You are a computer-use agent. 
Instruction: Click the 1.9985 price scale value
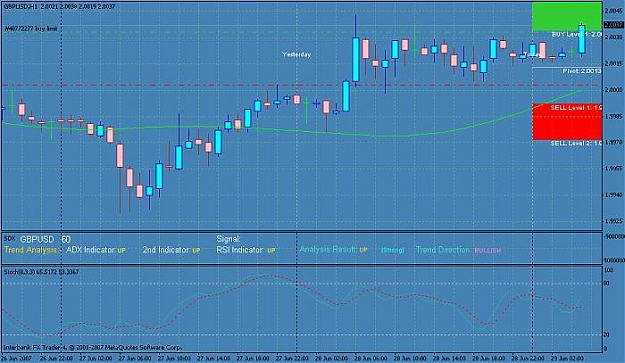pyautogui.click(x=614, y=116)
